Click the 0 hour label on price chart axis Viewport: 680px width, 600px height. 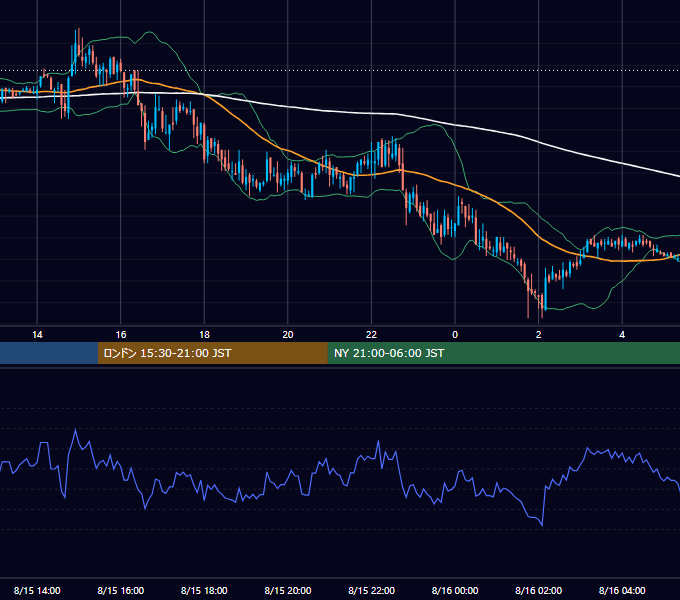(455, 335)
